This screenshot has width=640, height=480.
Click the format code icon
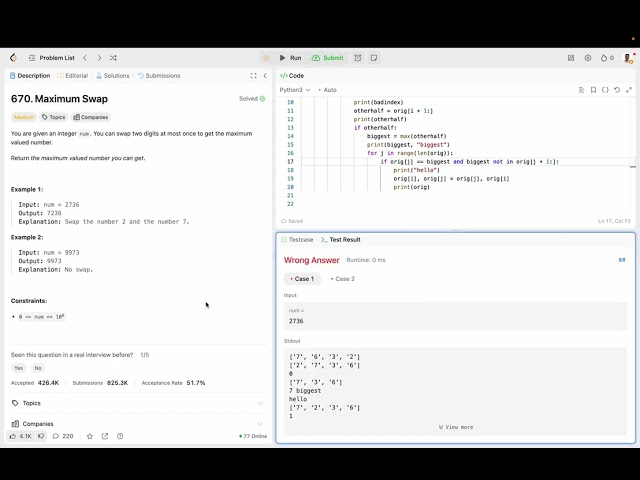pyautogui.click(x=581, y=90)
